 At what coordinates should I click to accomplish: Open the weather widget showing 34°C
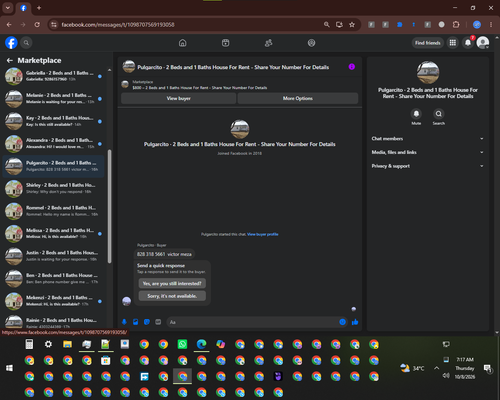tap(412, 368)
